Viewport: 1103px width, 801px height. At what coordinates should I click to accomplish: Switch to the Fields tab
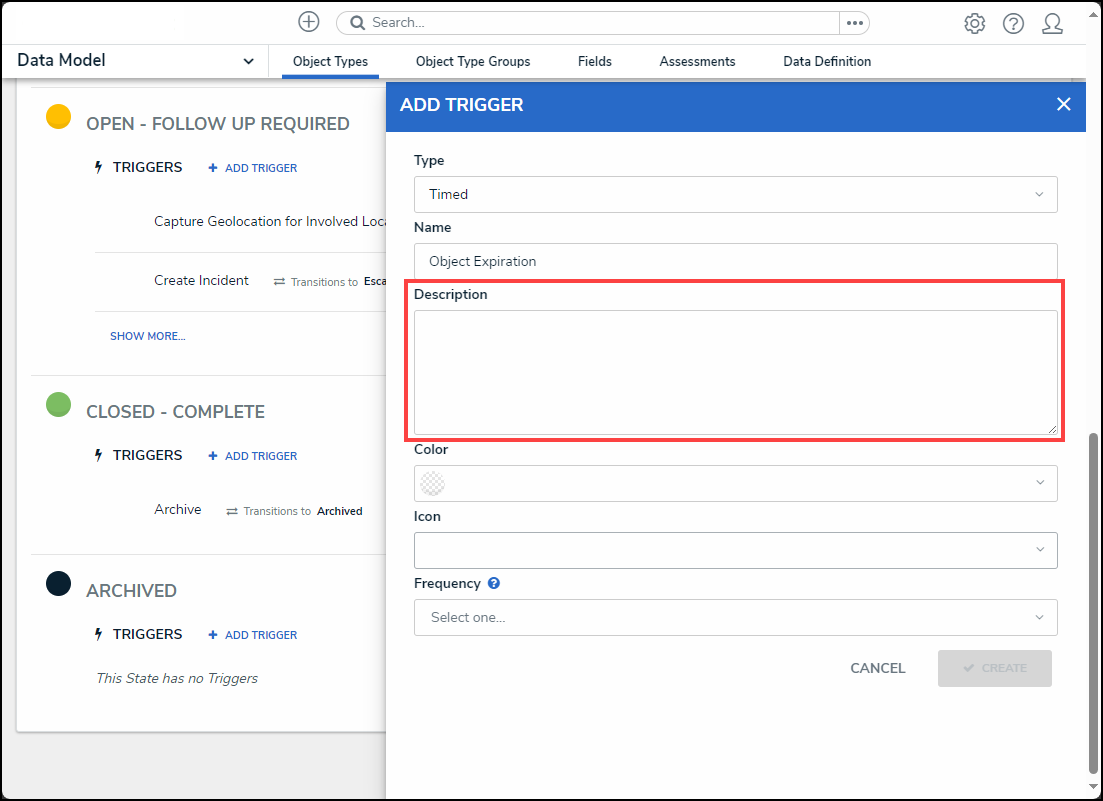594,62
